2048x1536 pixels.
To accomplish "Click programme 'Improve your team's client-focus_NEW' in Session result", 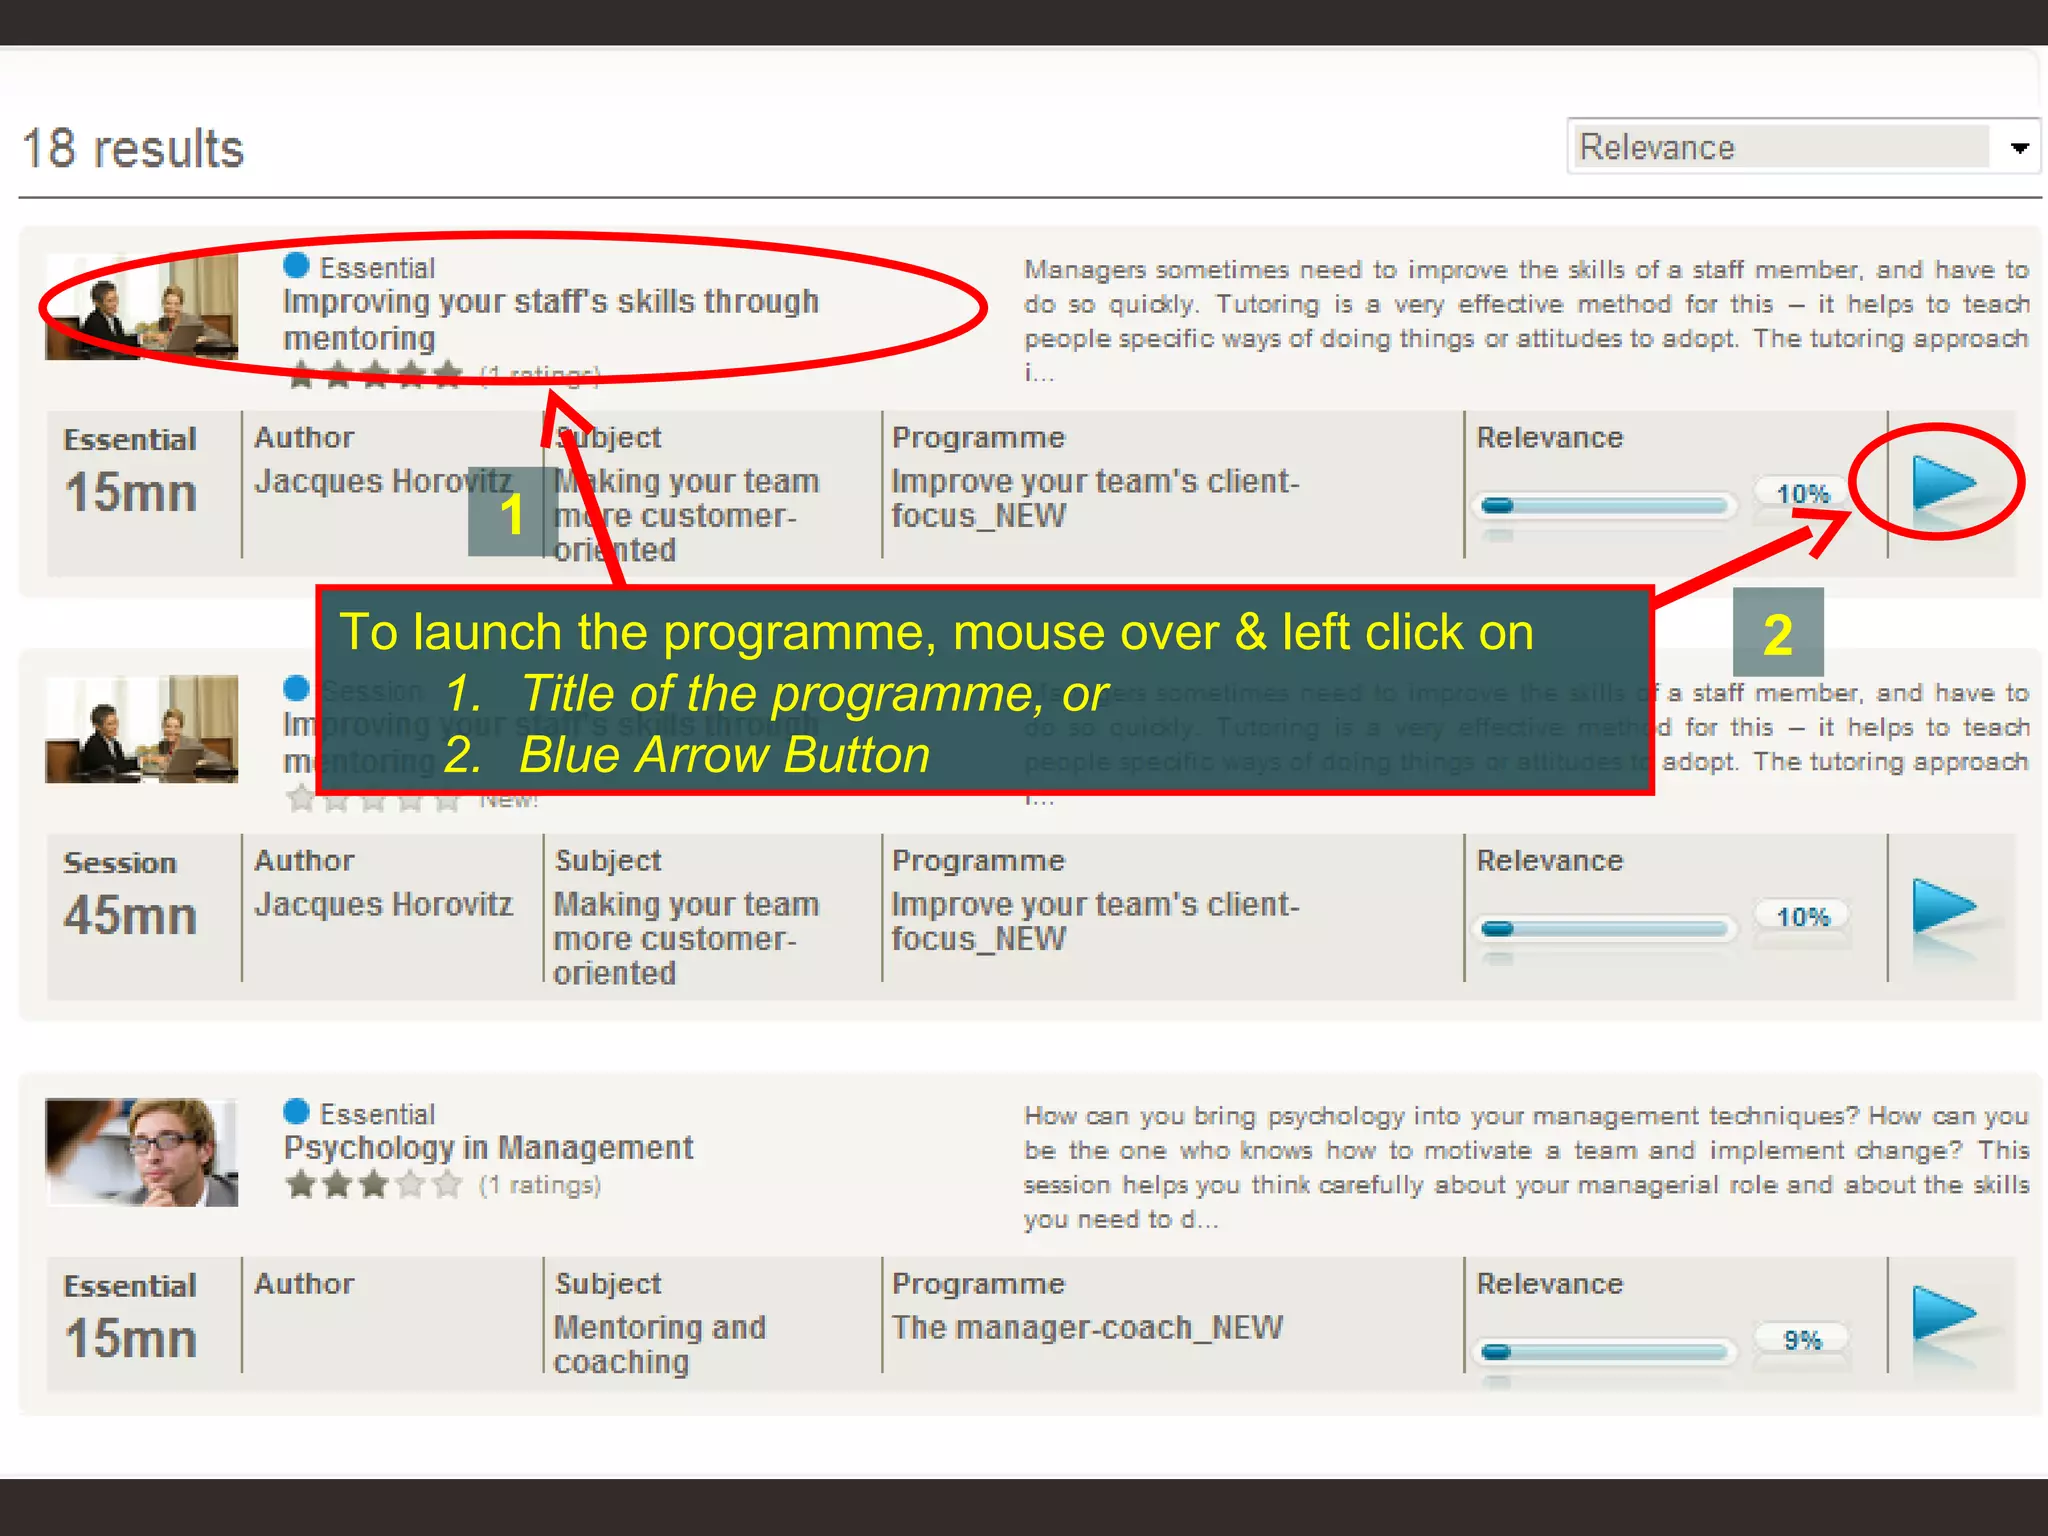I will coord(1095,921).
